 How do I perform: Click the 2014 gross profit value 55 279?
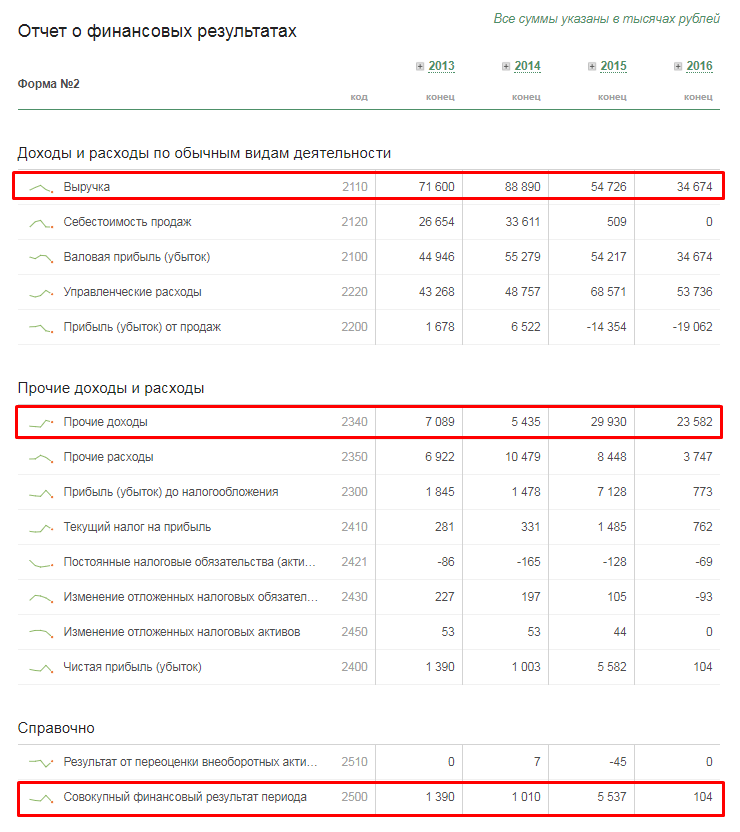pyautogui.click(x=523, y=257)
